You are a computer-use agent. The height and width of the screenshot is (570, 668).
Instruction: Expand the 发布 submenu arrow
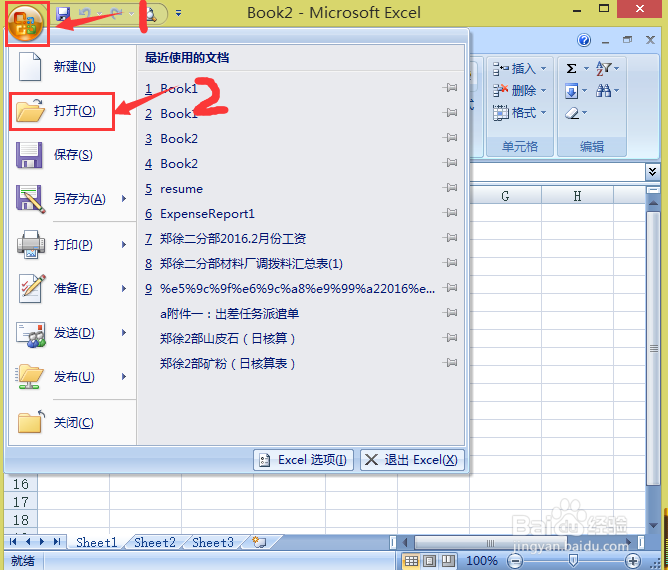124,377
